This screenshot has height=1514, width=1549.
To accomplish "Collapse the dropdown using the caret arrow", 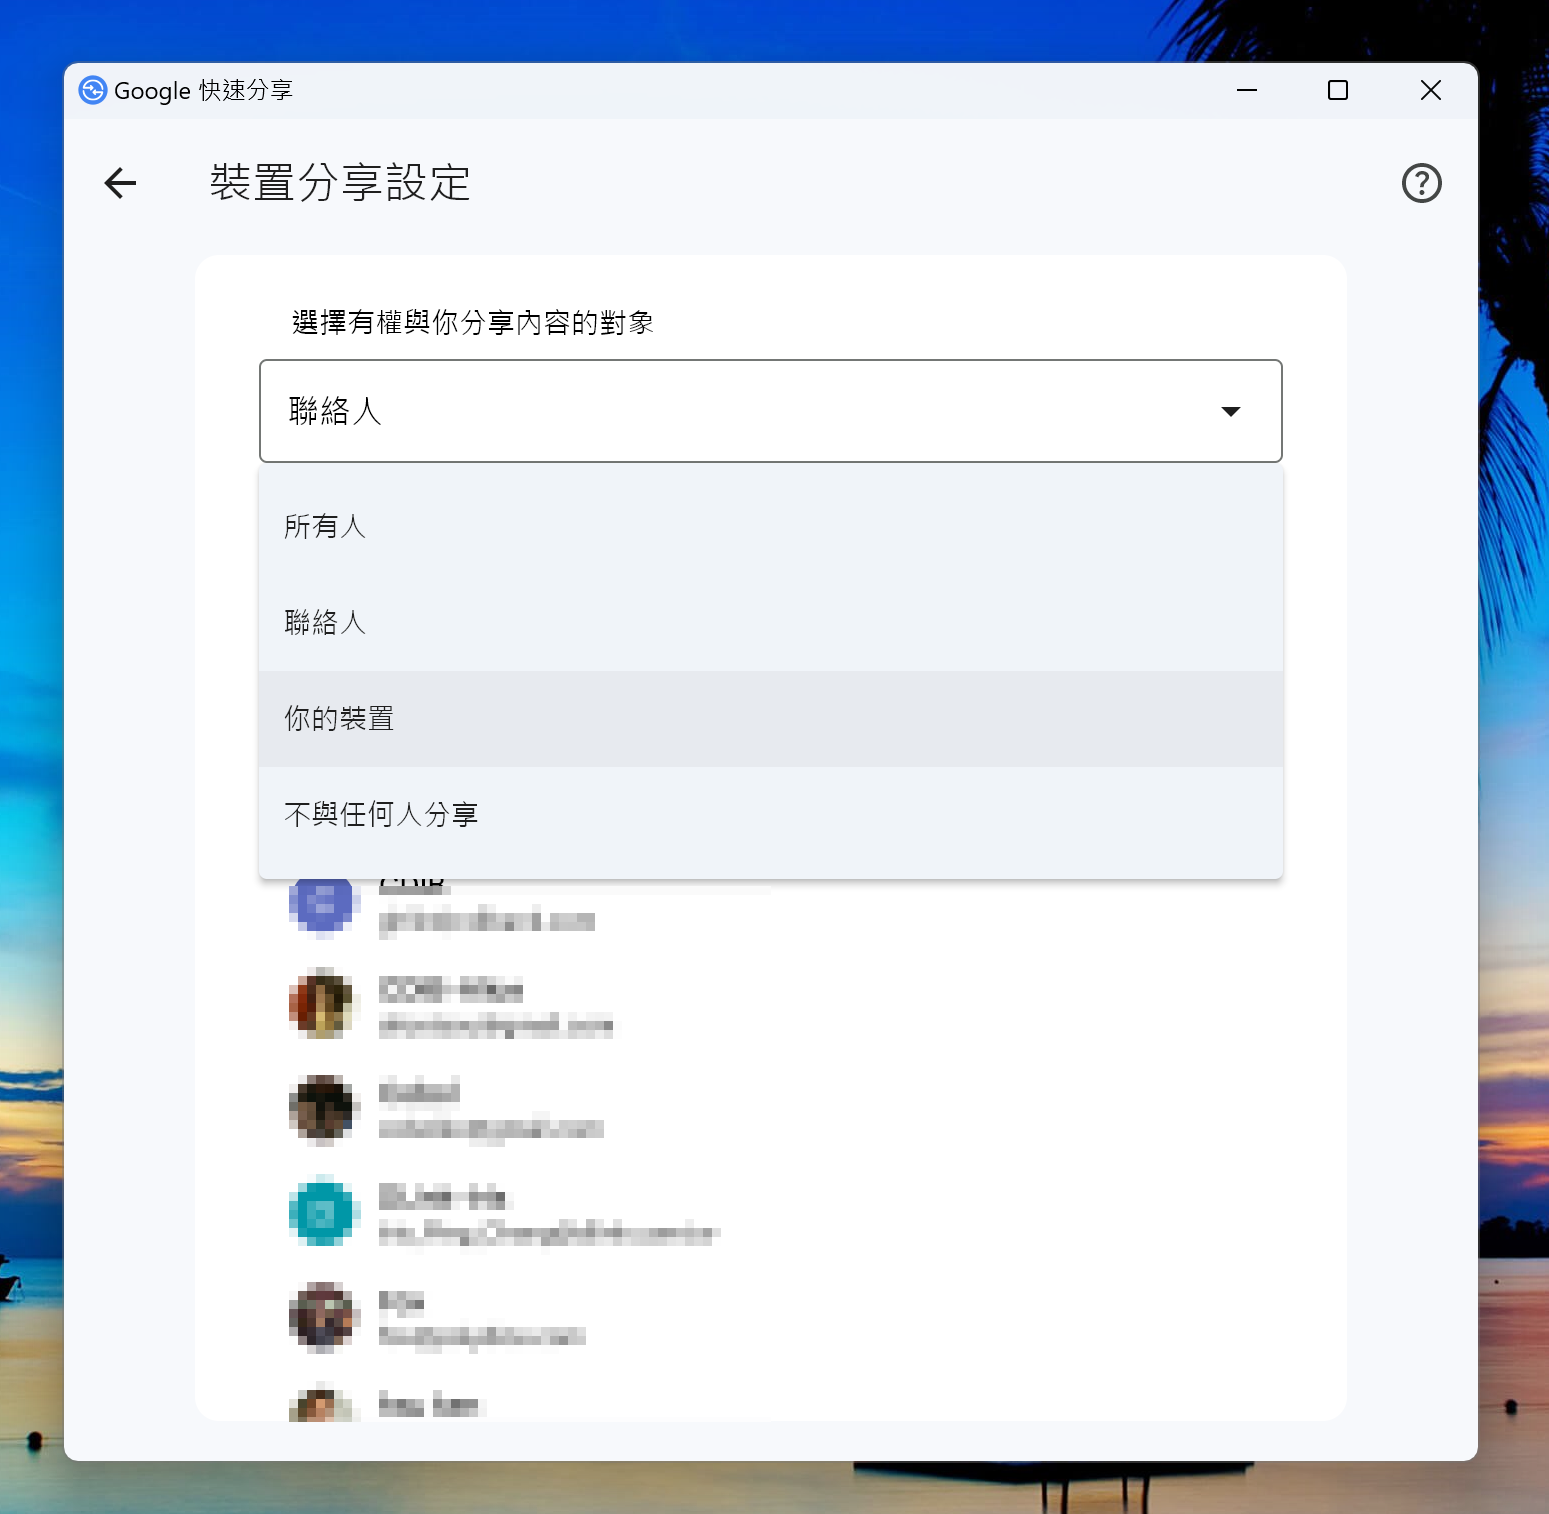I will pos(1231,411).
